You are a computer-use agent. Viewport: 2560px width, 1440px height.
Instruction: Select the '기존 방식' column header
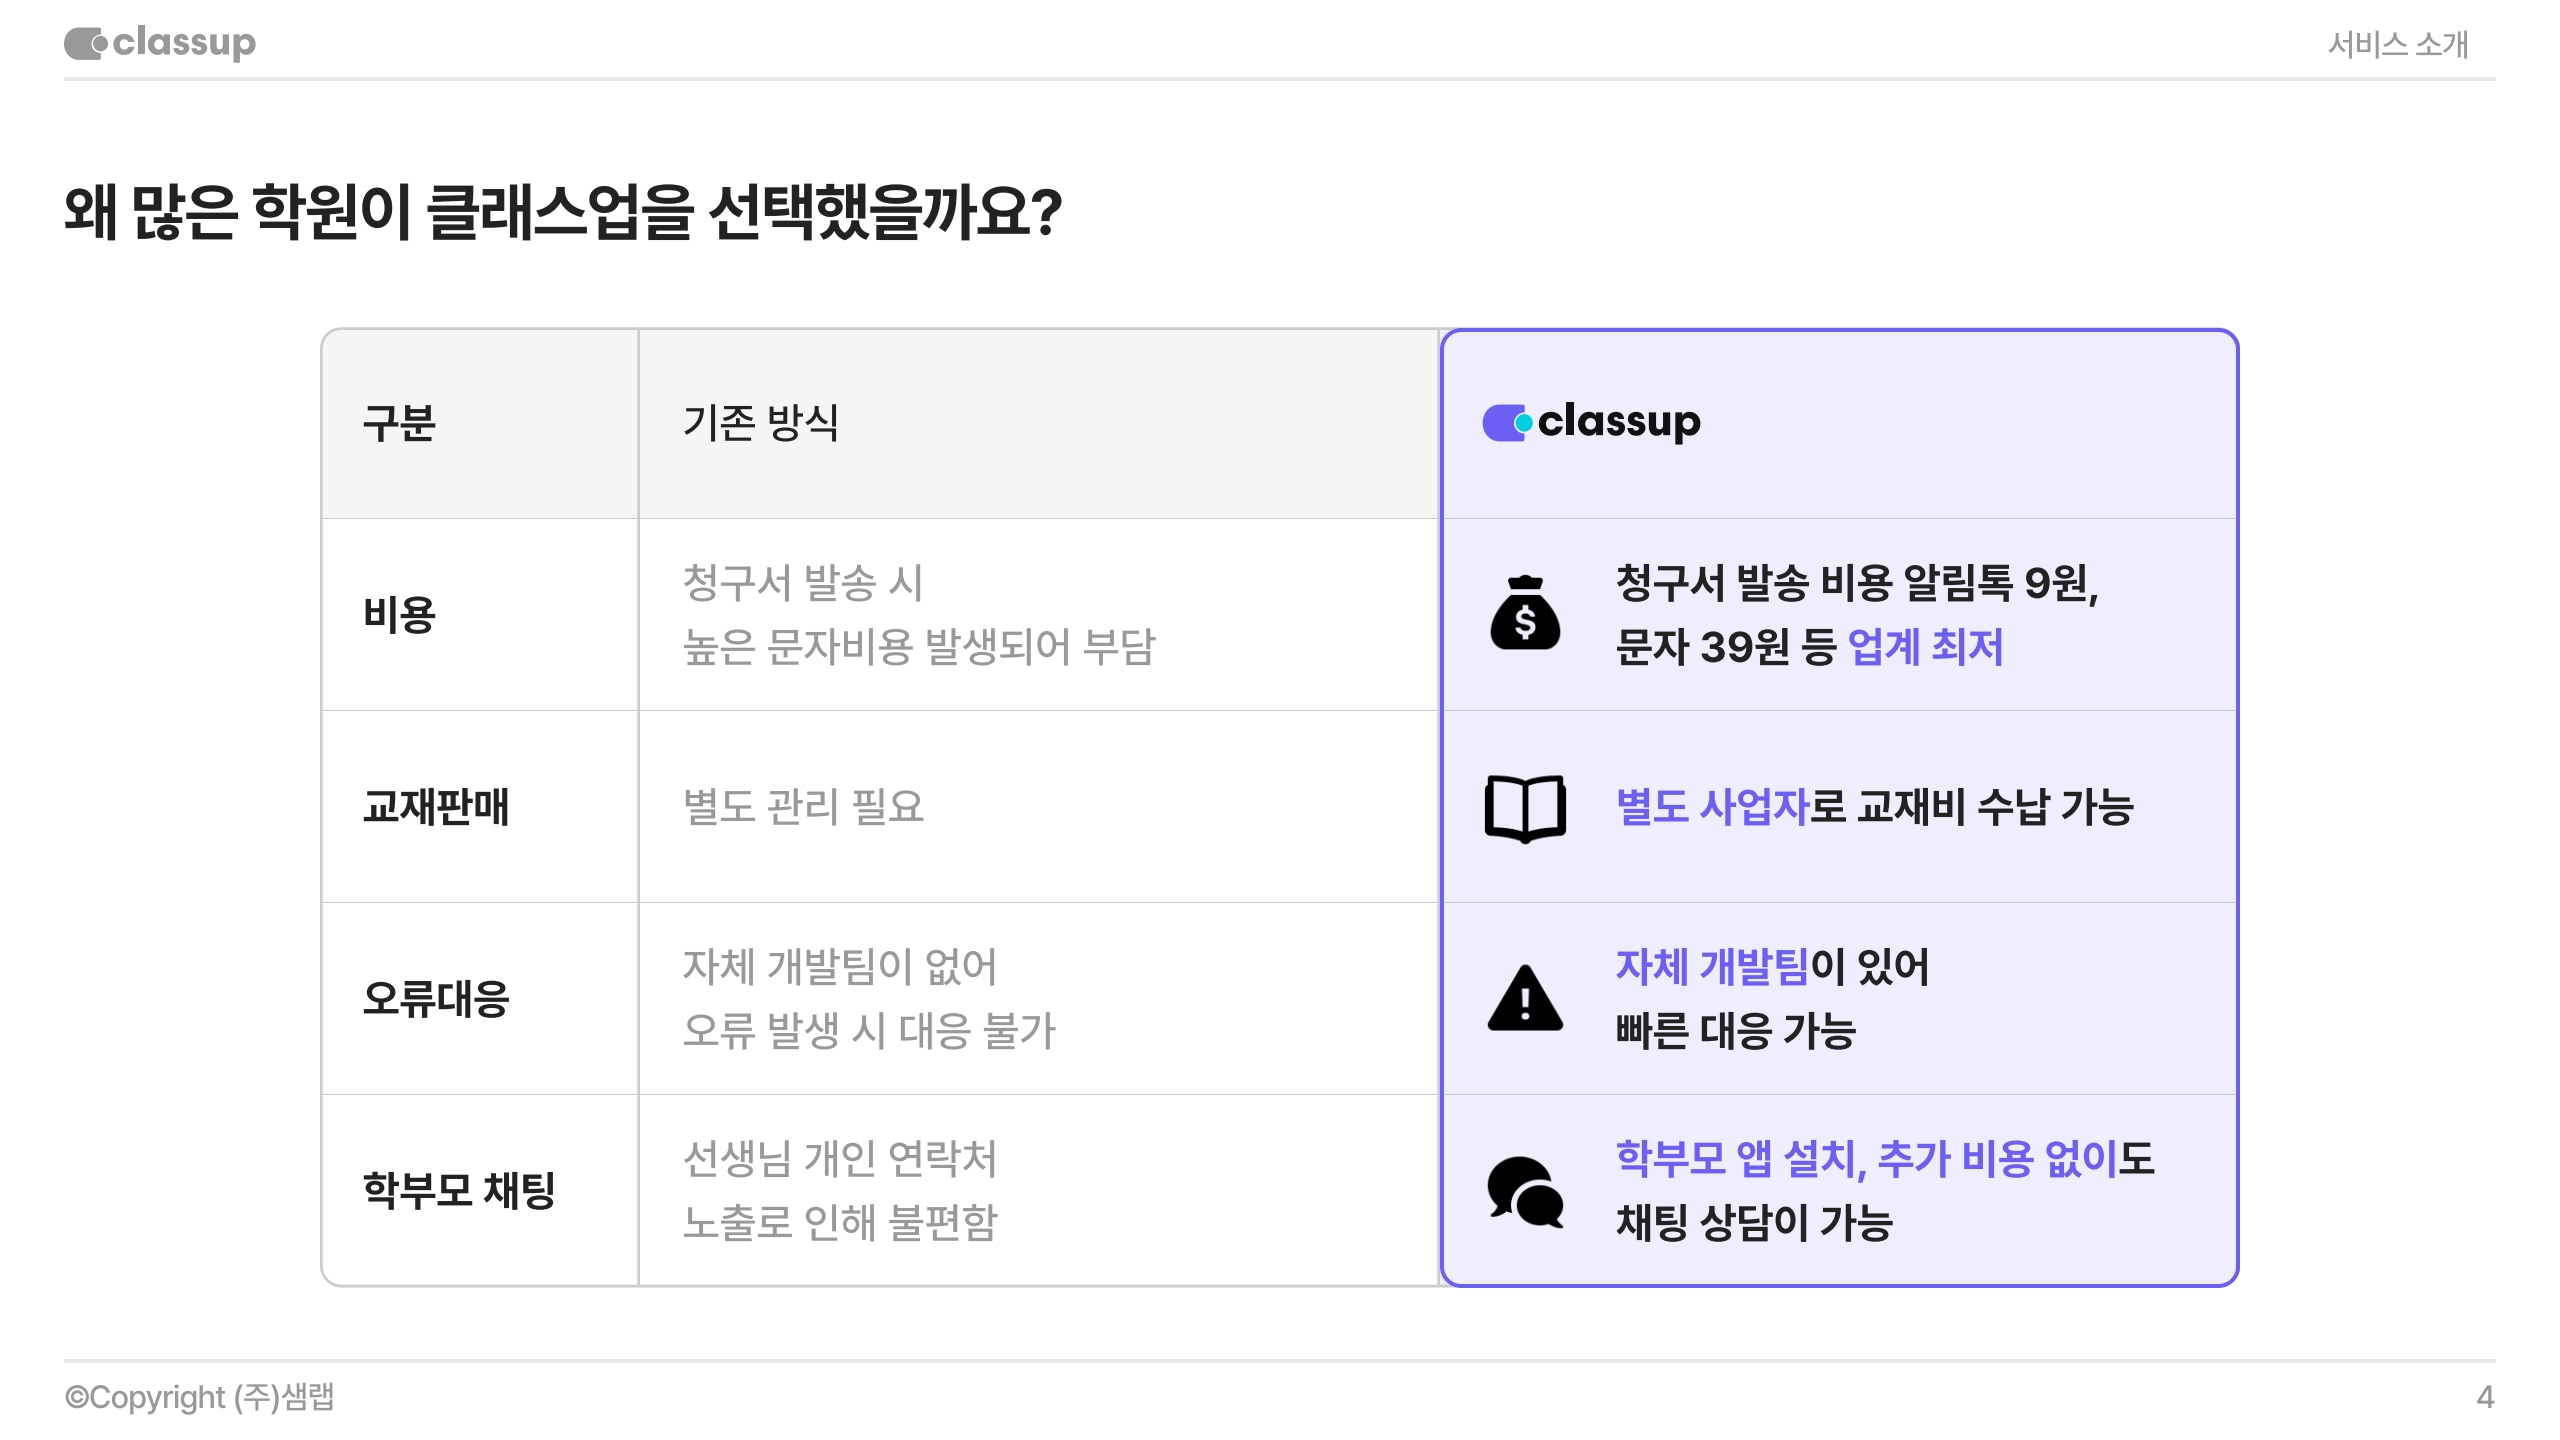point(760,423)
